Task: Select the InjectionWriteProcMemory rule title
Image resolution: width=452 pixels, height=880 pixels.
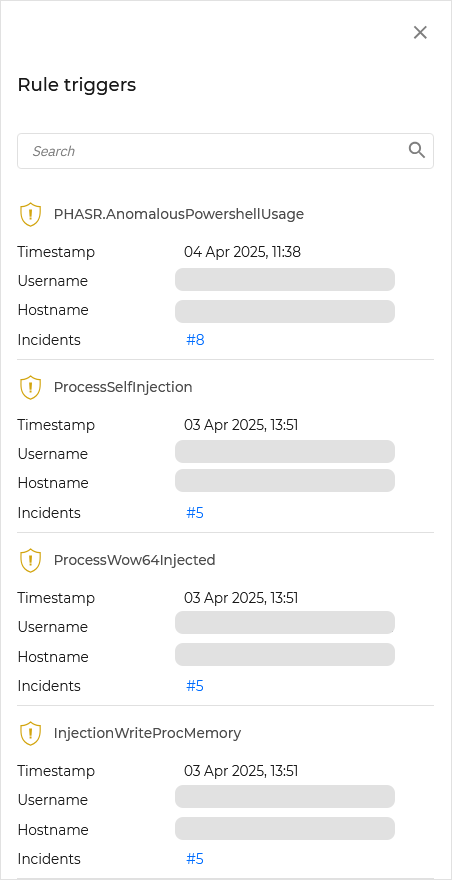Action: [x=147, y=733]
